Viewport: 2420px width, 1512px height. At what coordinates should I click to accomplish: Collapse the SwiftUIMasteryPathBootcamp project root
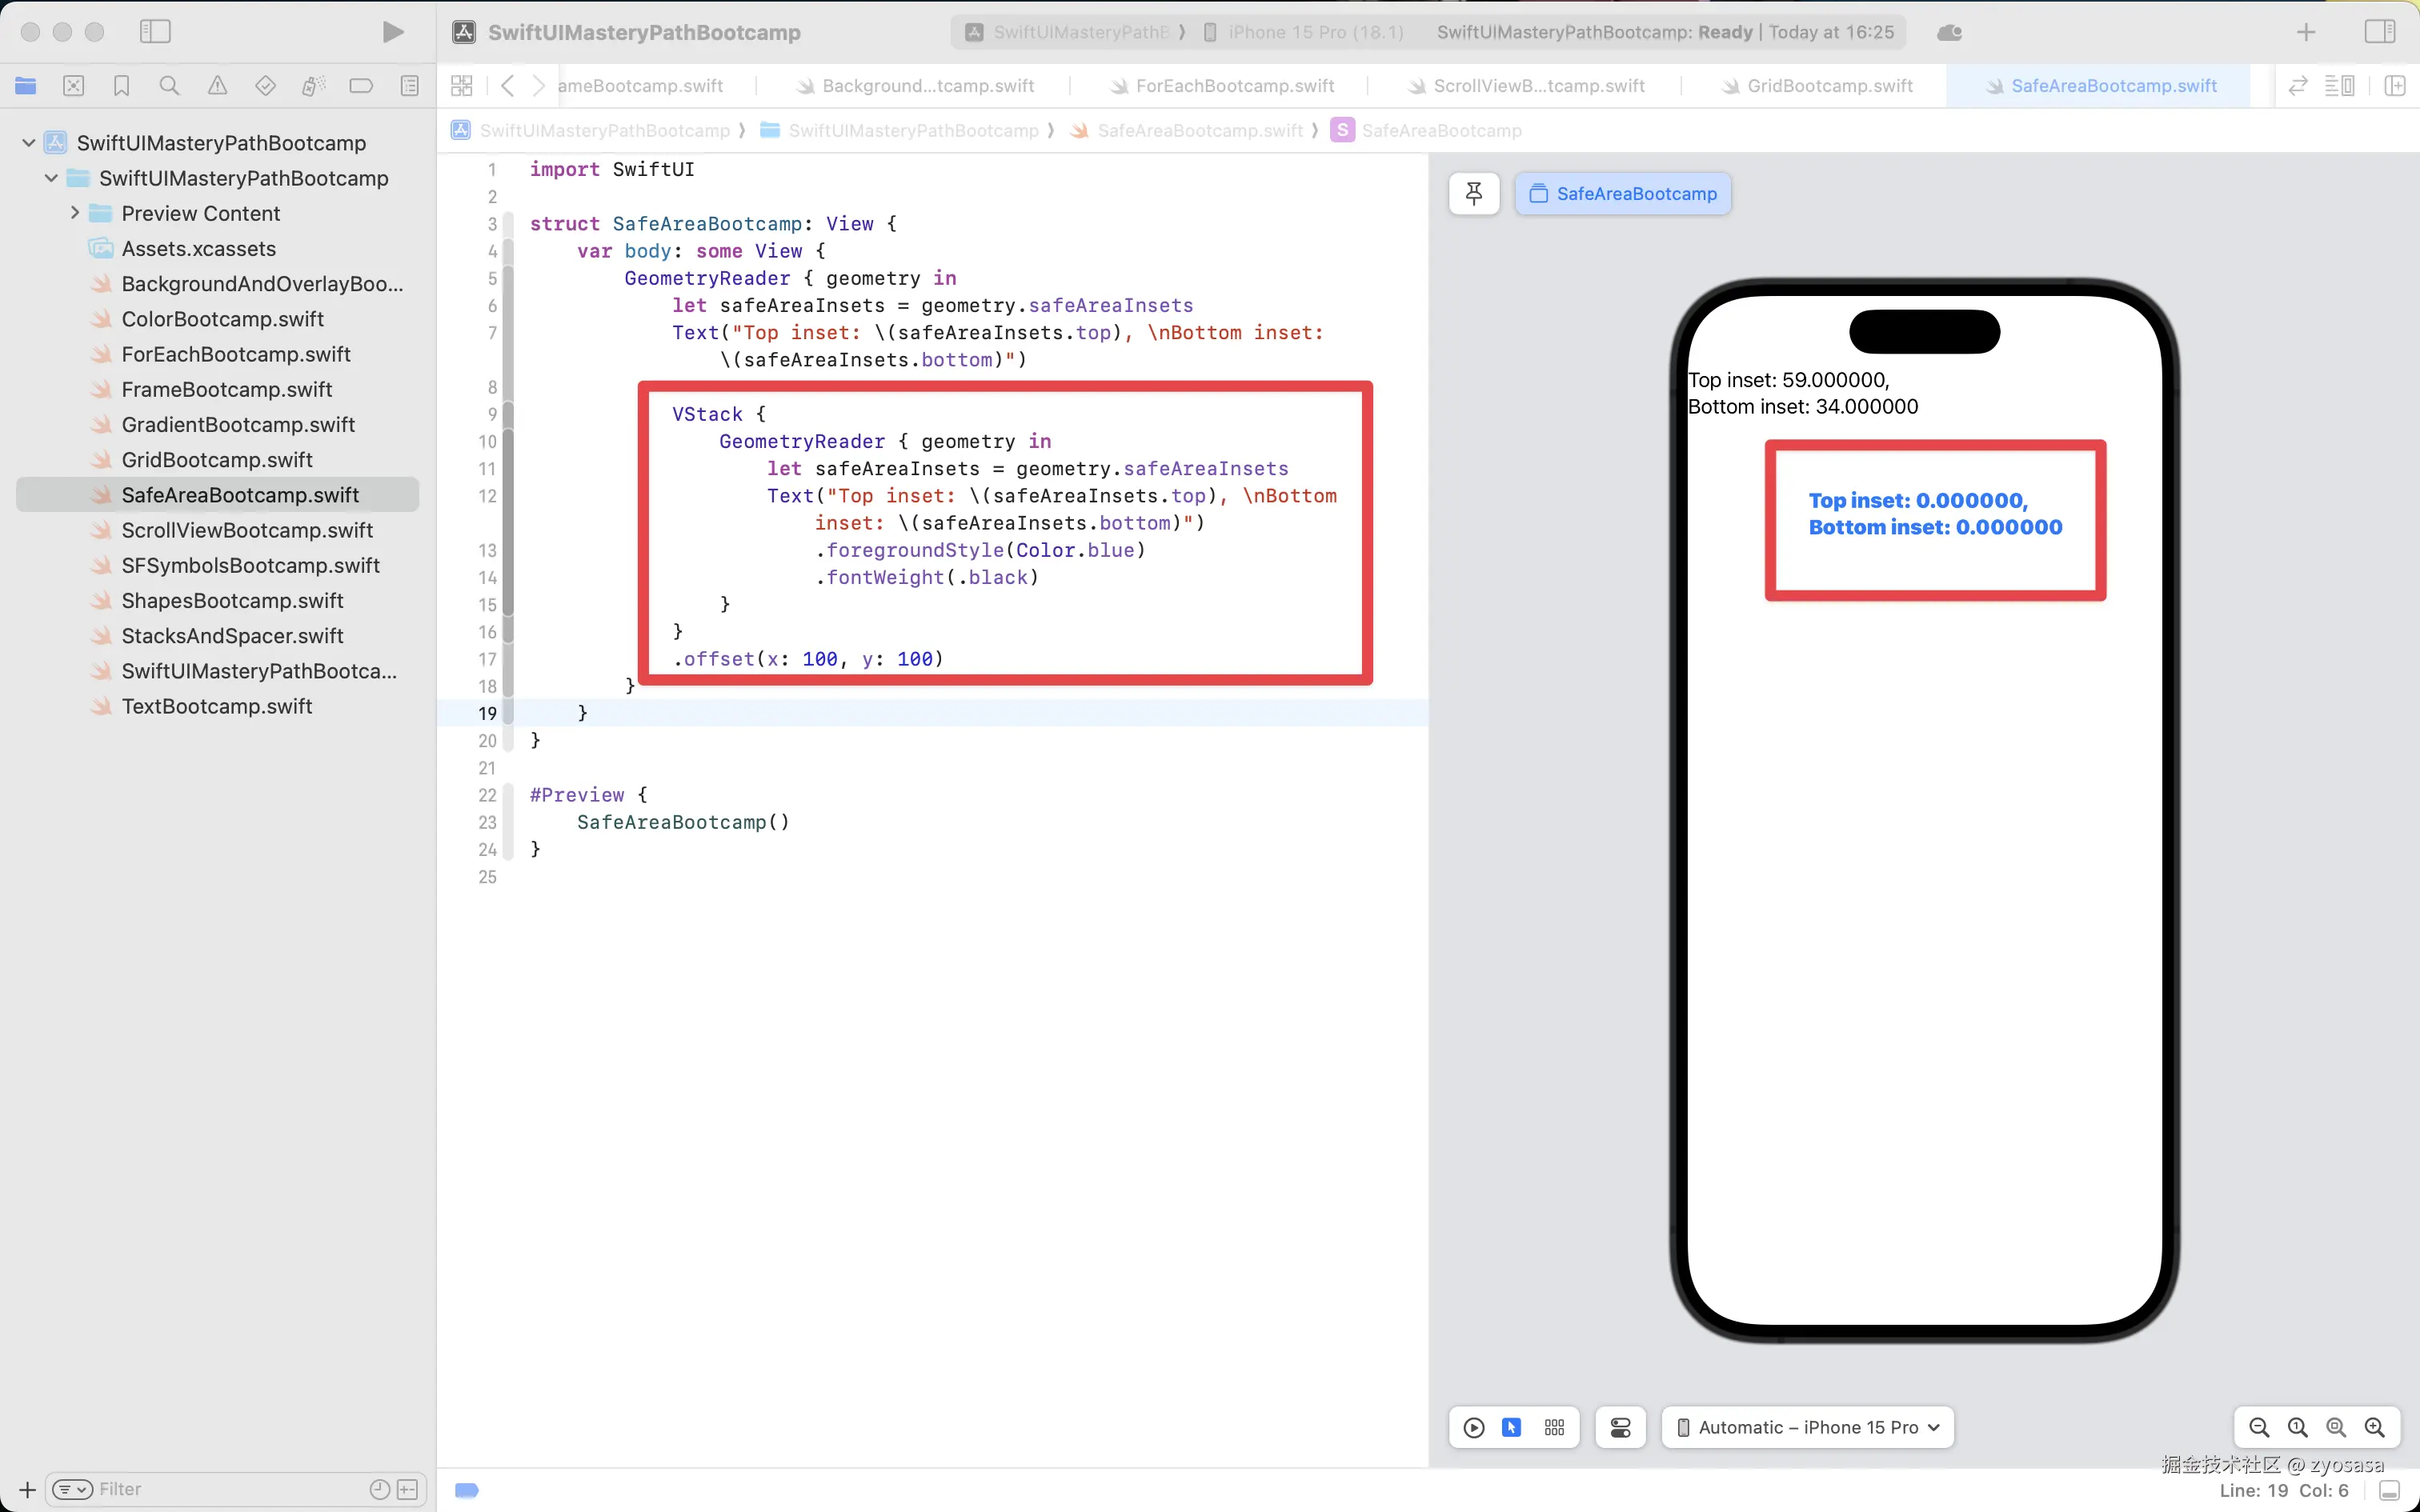29,143
